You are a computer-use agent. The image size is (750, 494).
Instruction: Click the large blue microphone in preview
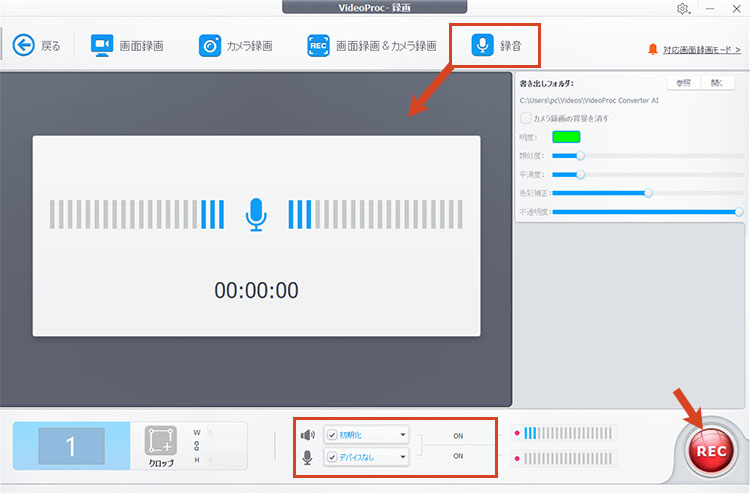pyautogui.click(x=256, y=215)
